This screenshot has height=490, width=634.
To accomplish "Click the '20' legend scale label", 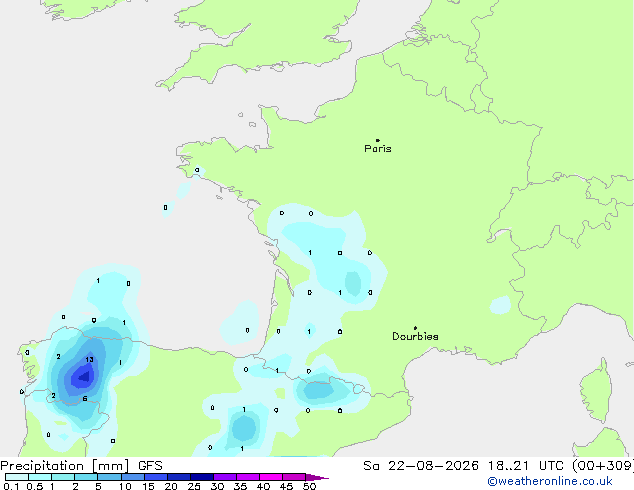I will coord(171,486).
